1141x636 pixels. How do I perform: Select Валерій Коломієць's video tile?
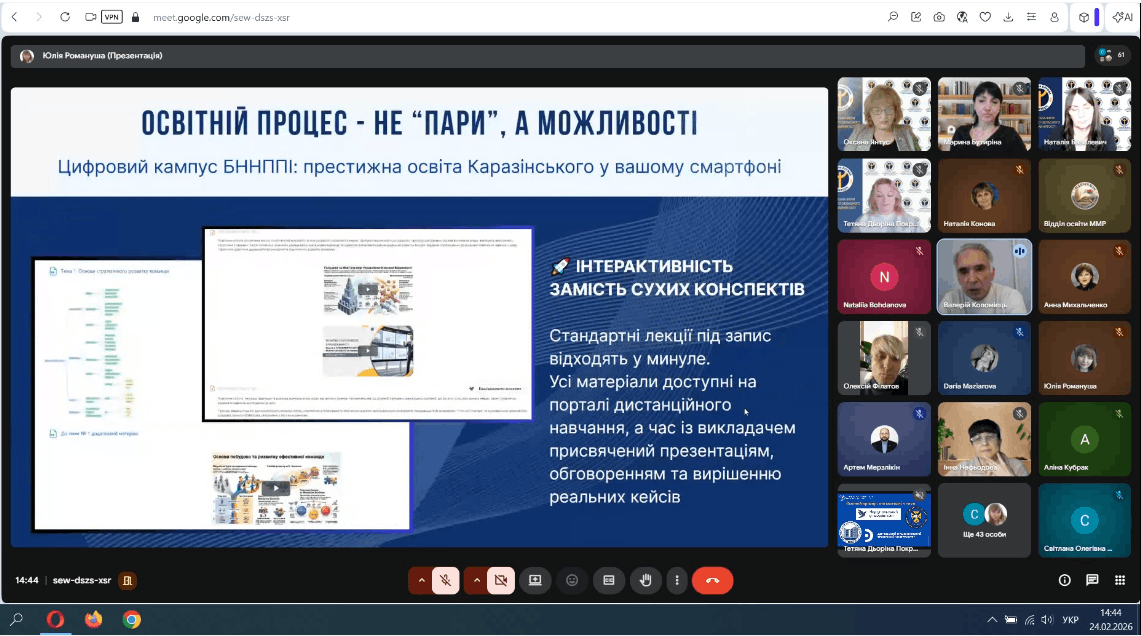coord(984,277)
